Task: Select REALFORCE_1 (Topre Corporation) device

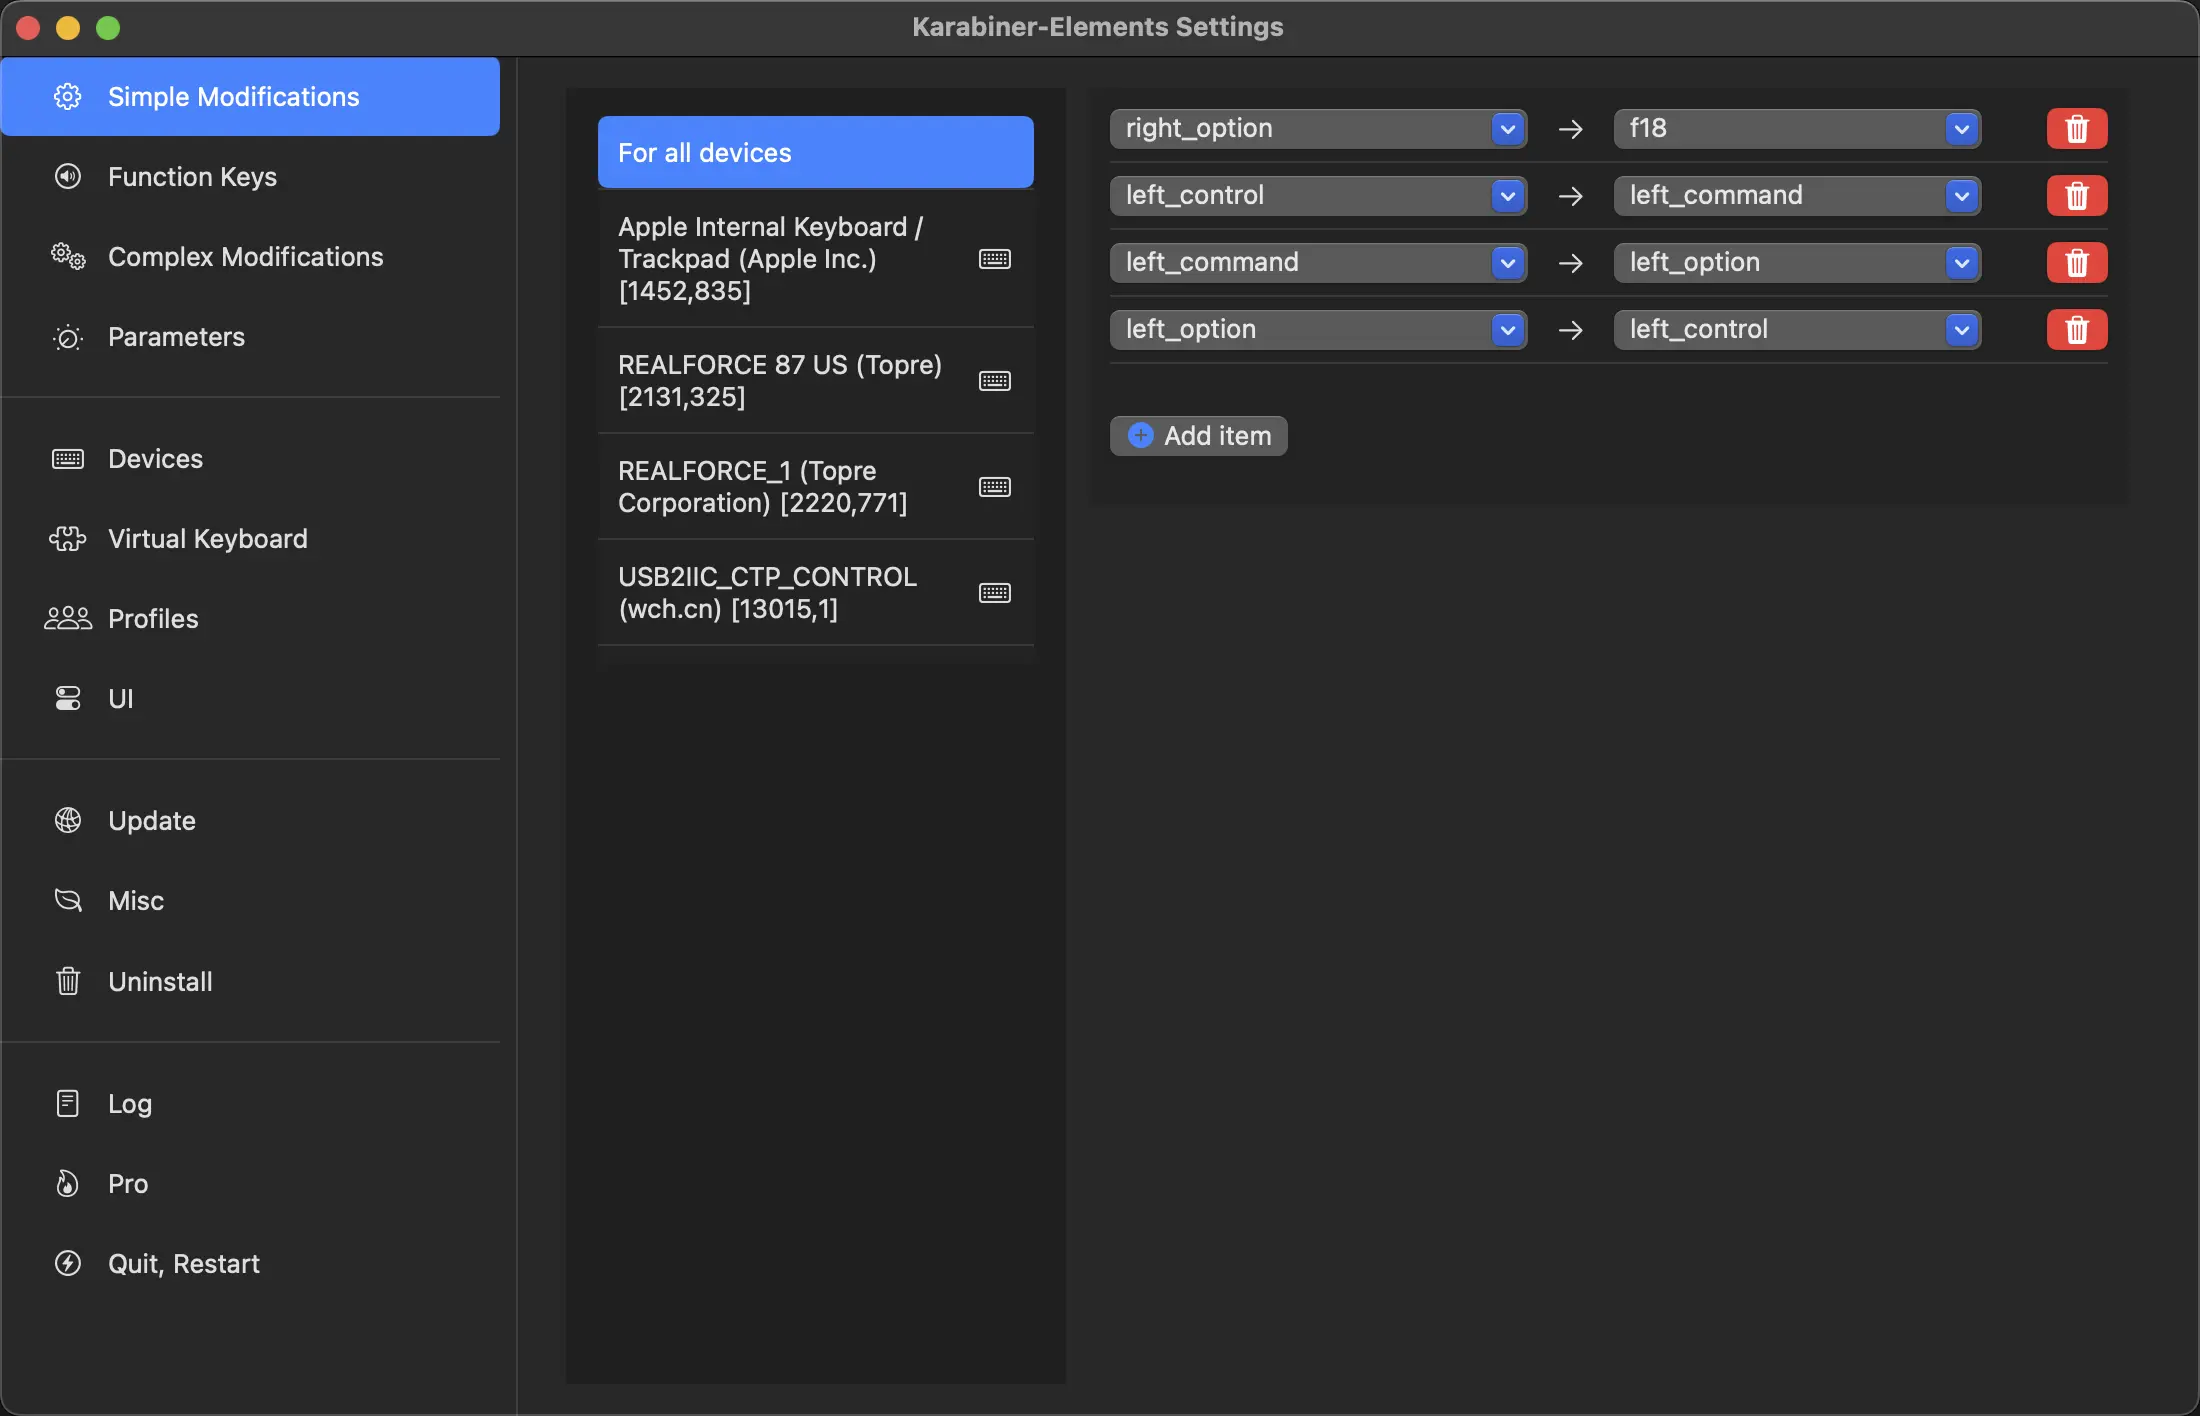Action: tap(816, 487)
